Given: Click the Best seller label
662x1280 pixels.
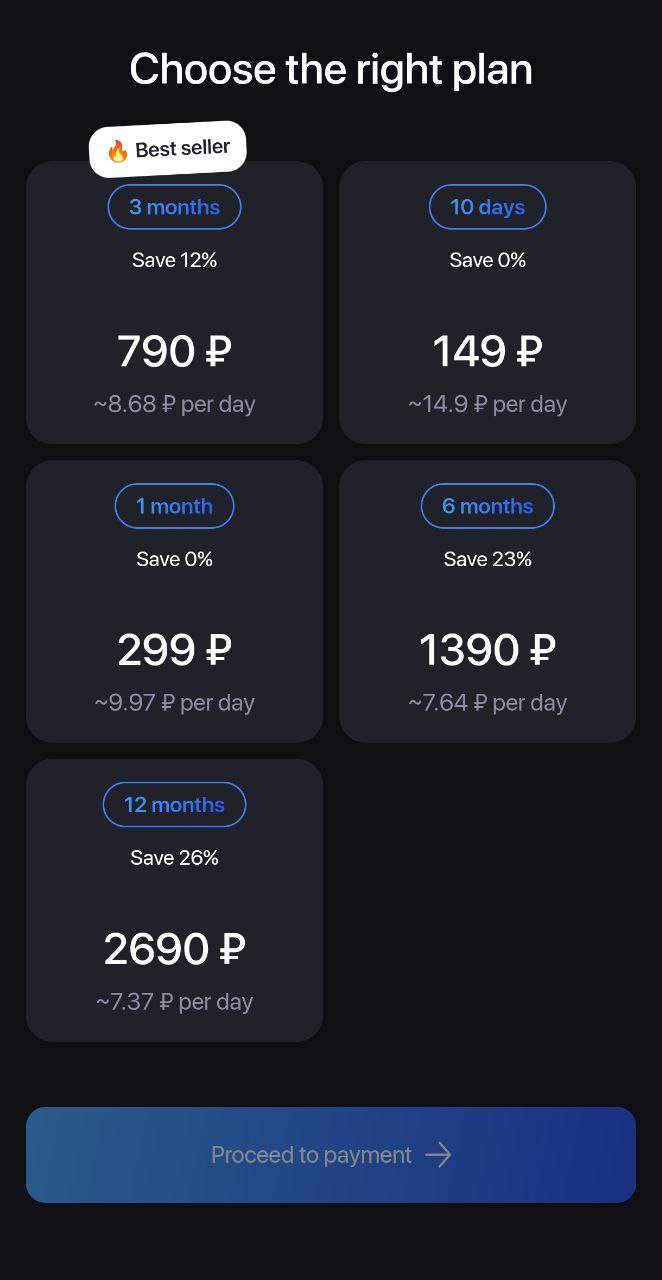Looking at the screenshot, I should click(x=182, y=148).
